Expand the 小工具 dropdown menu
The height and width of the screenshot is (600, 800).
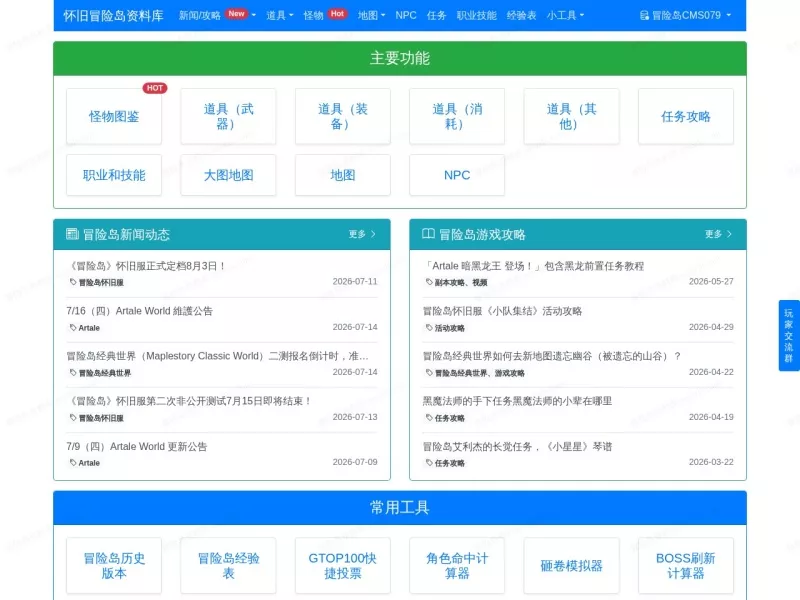(x=565, y=15)
